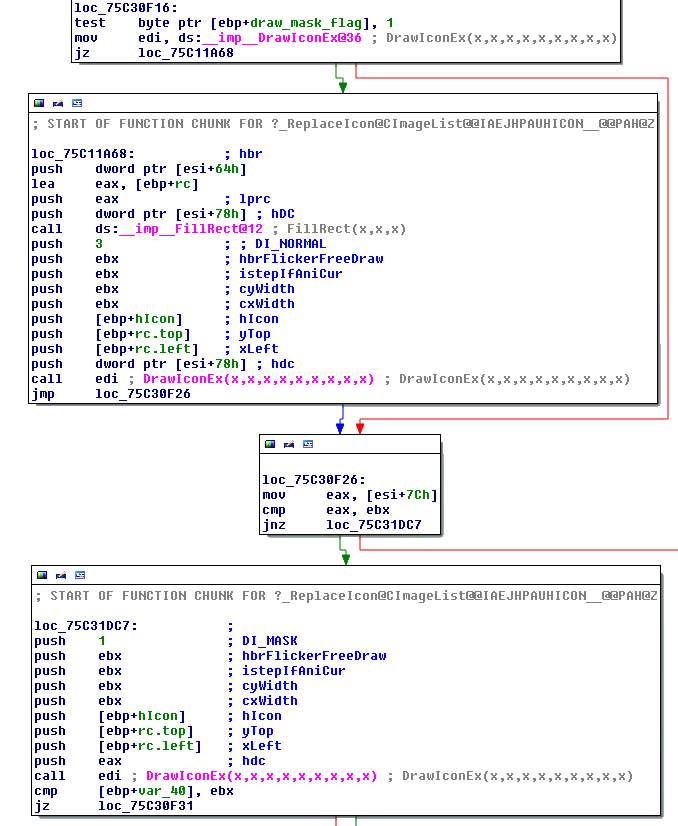
Task: Click mov eax, [esi+7Ch] instruction
Action: point(350,495)
